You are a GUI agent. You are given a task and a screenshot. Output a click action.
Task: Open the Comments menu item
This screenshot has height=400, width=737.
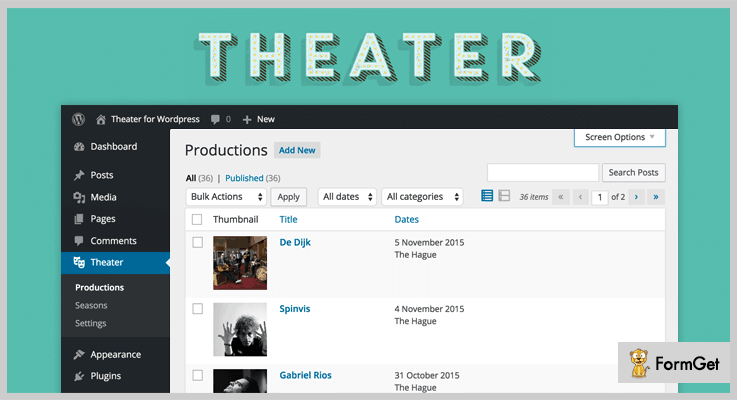click(x=115, y=241)
